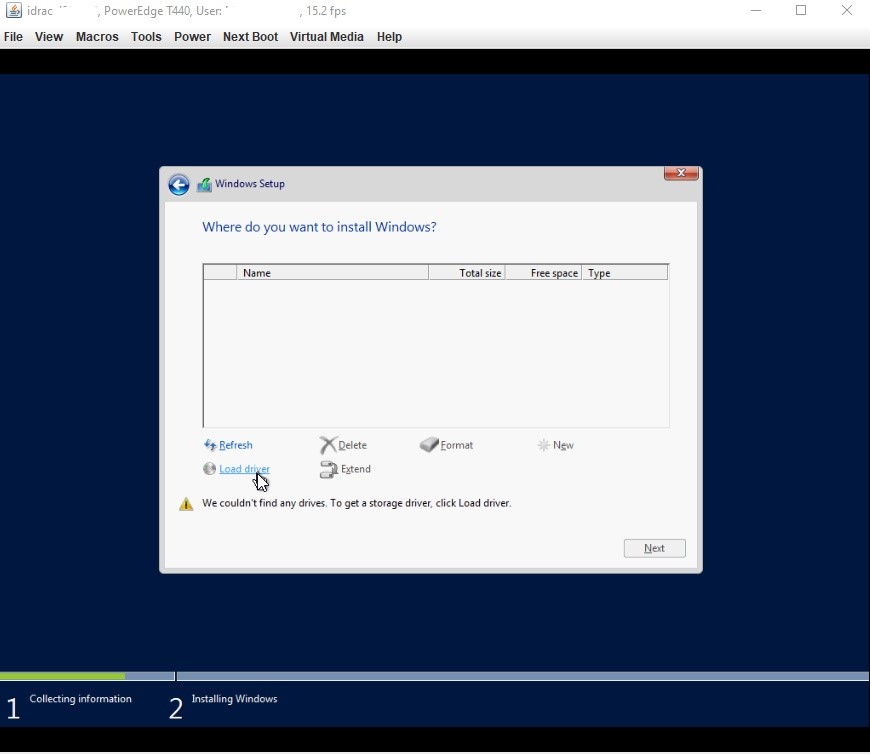The width and height of the screenshot is (870, 754).
Task: Click the Next button
Action: [654, 548]
